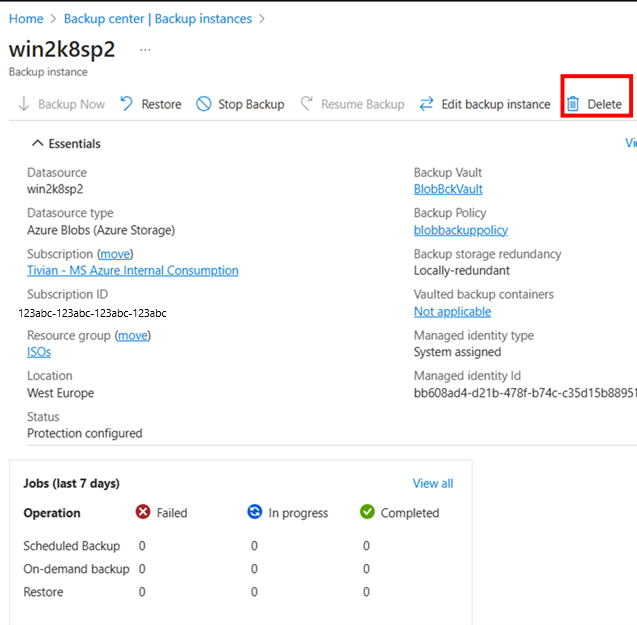The image size is (637, 625).
Task: Click the Backup Now download arrow icon
Action: click(24, 104)
